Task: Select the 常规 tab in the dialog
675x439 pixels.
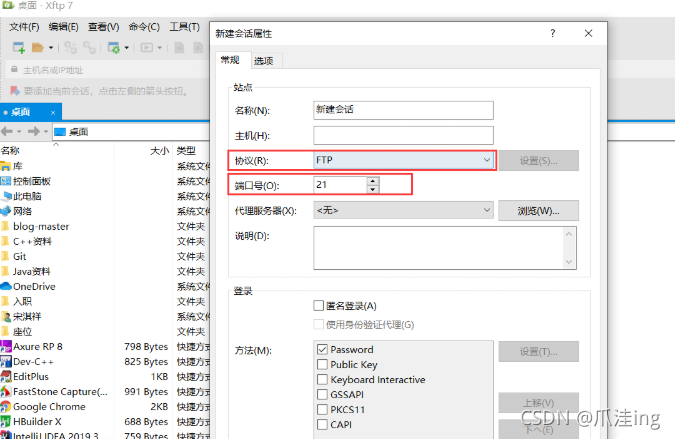Action: 230,60
